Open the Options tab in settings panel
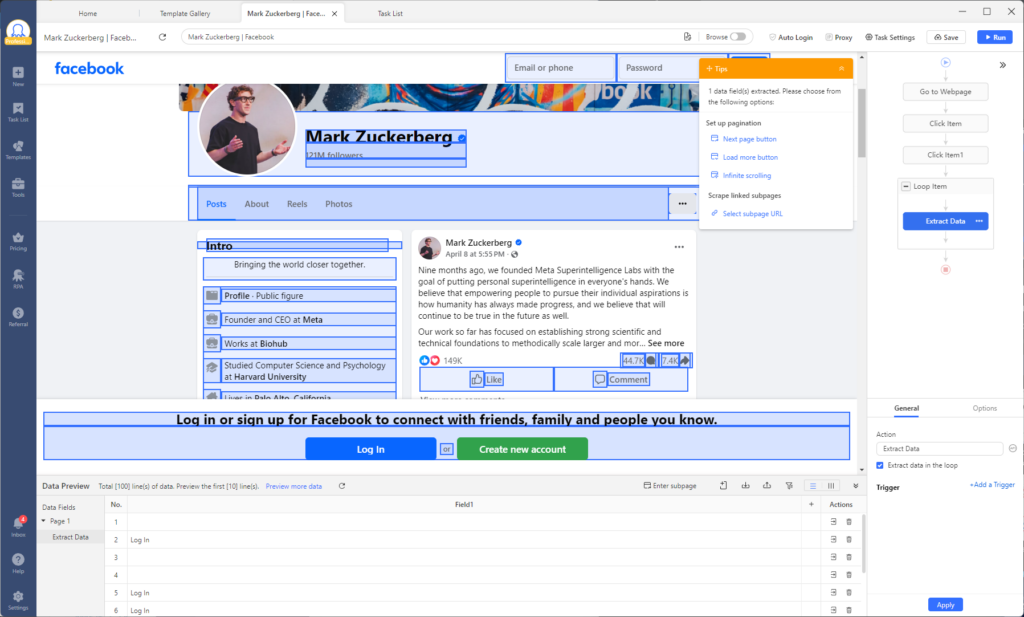 984,408
